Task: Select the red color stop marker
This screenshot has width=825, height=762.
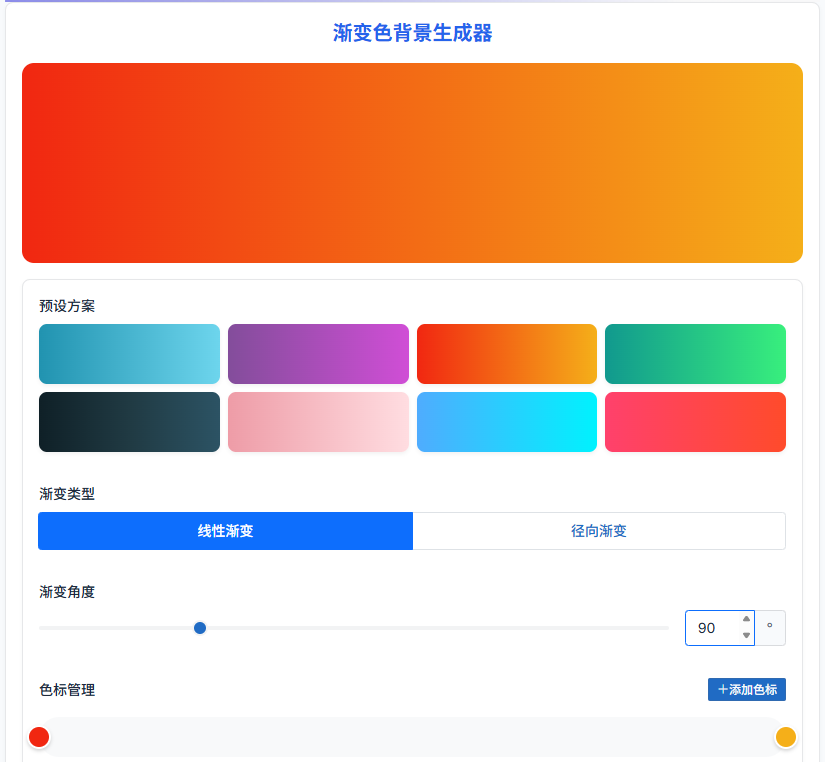Action: click(x=39, y=737)
